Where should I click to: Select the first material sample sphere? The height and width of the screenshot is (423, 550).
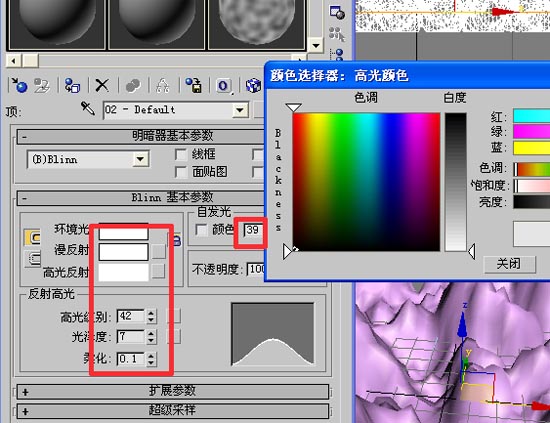56,24
